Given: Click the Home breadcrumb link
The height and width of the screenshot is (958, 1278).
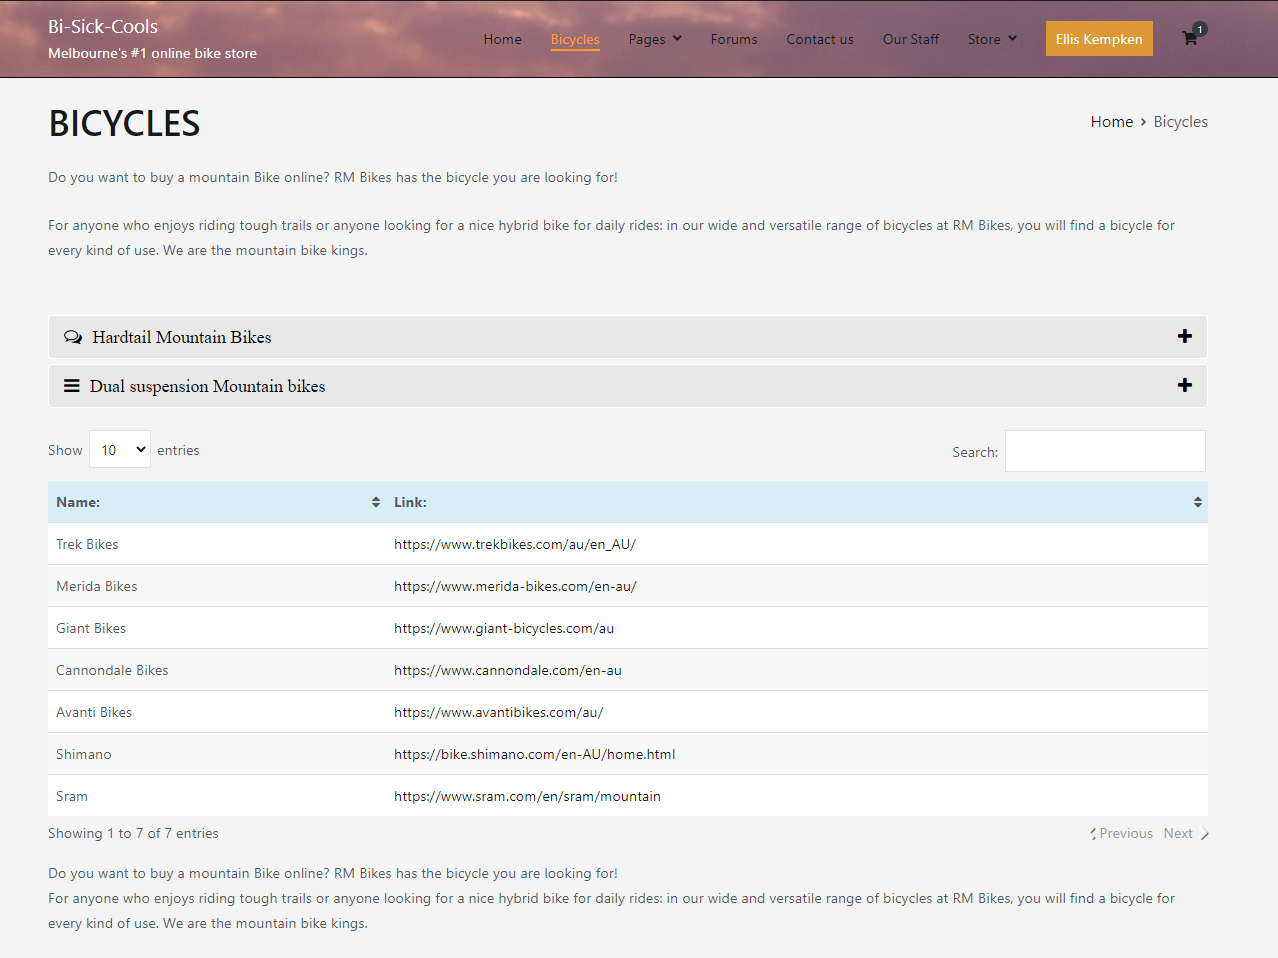Looking at the screenshot, I should click(x=1112, y=121).
